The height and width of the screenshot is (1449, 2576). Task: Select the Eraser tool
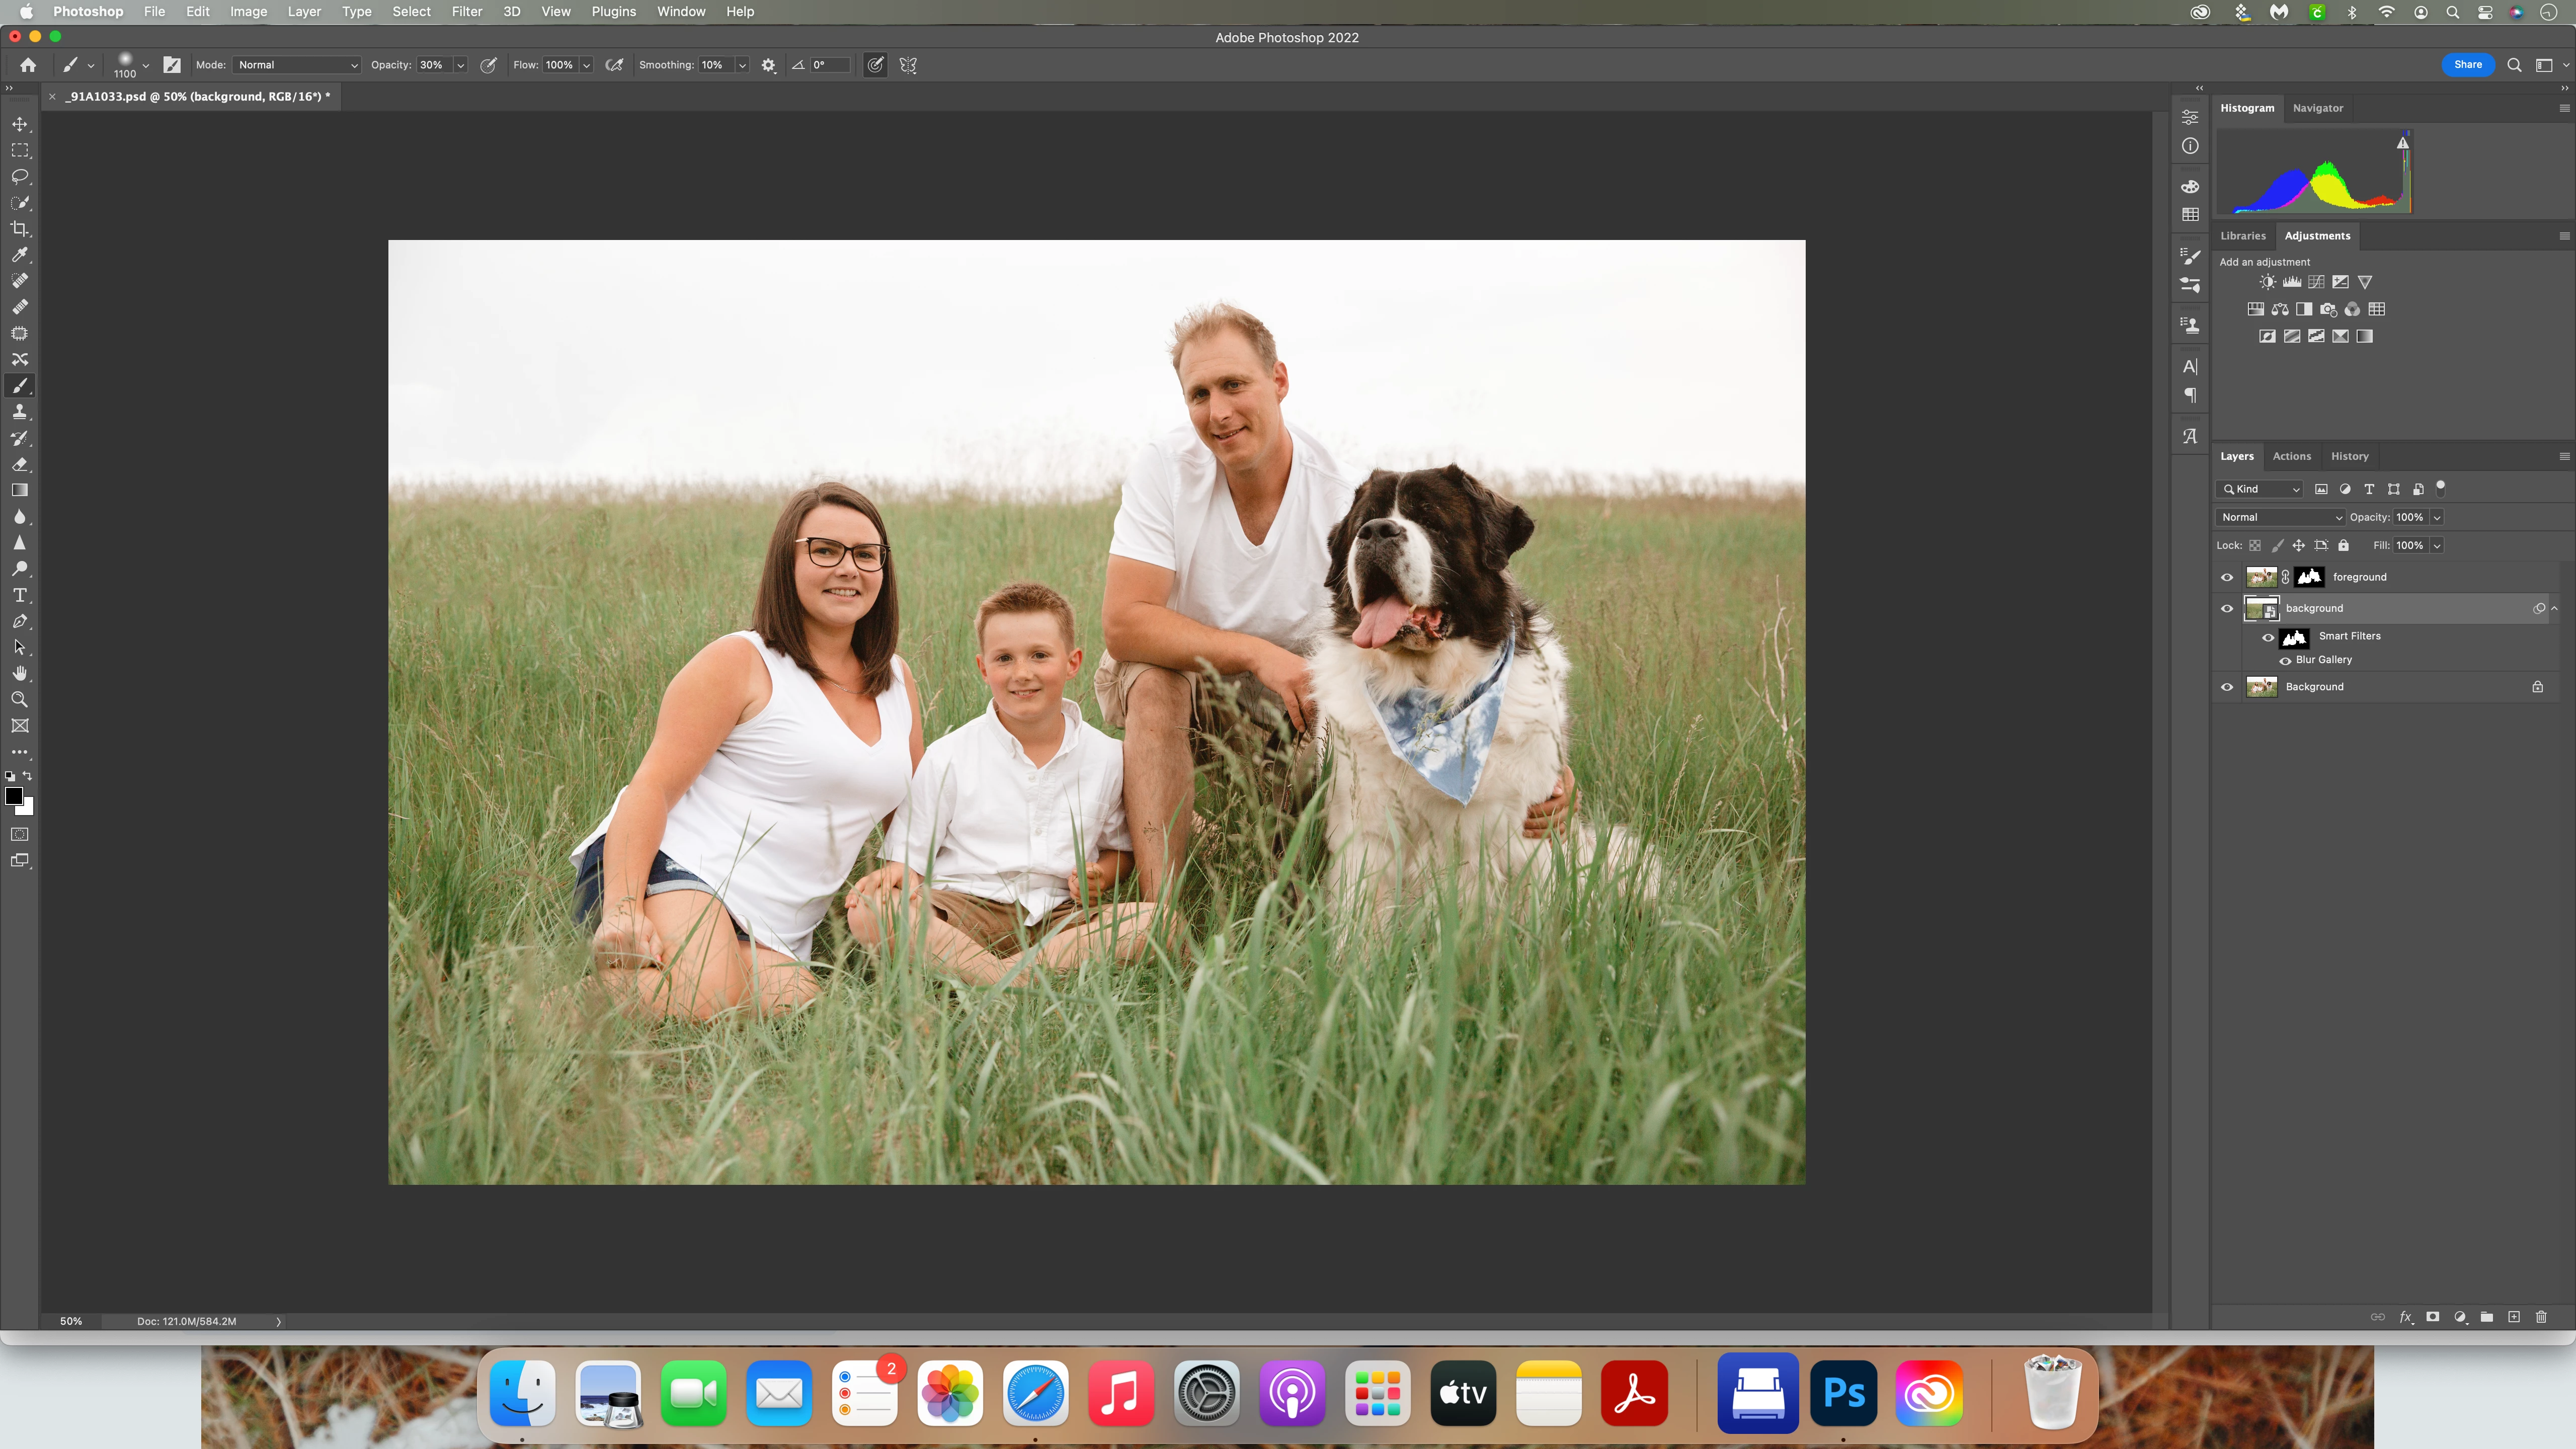tap(19, 464)
